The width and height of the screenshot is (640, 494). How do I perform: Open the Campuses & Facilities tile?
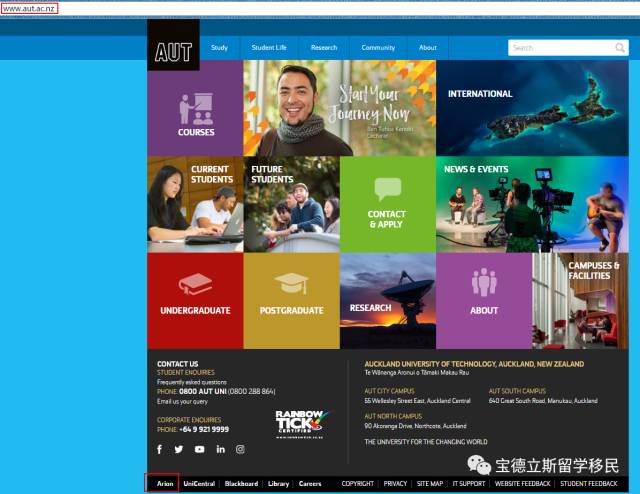click(580, 301)
